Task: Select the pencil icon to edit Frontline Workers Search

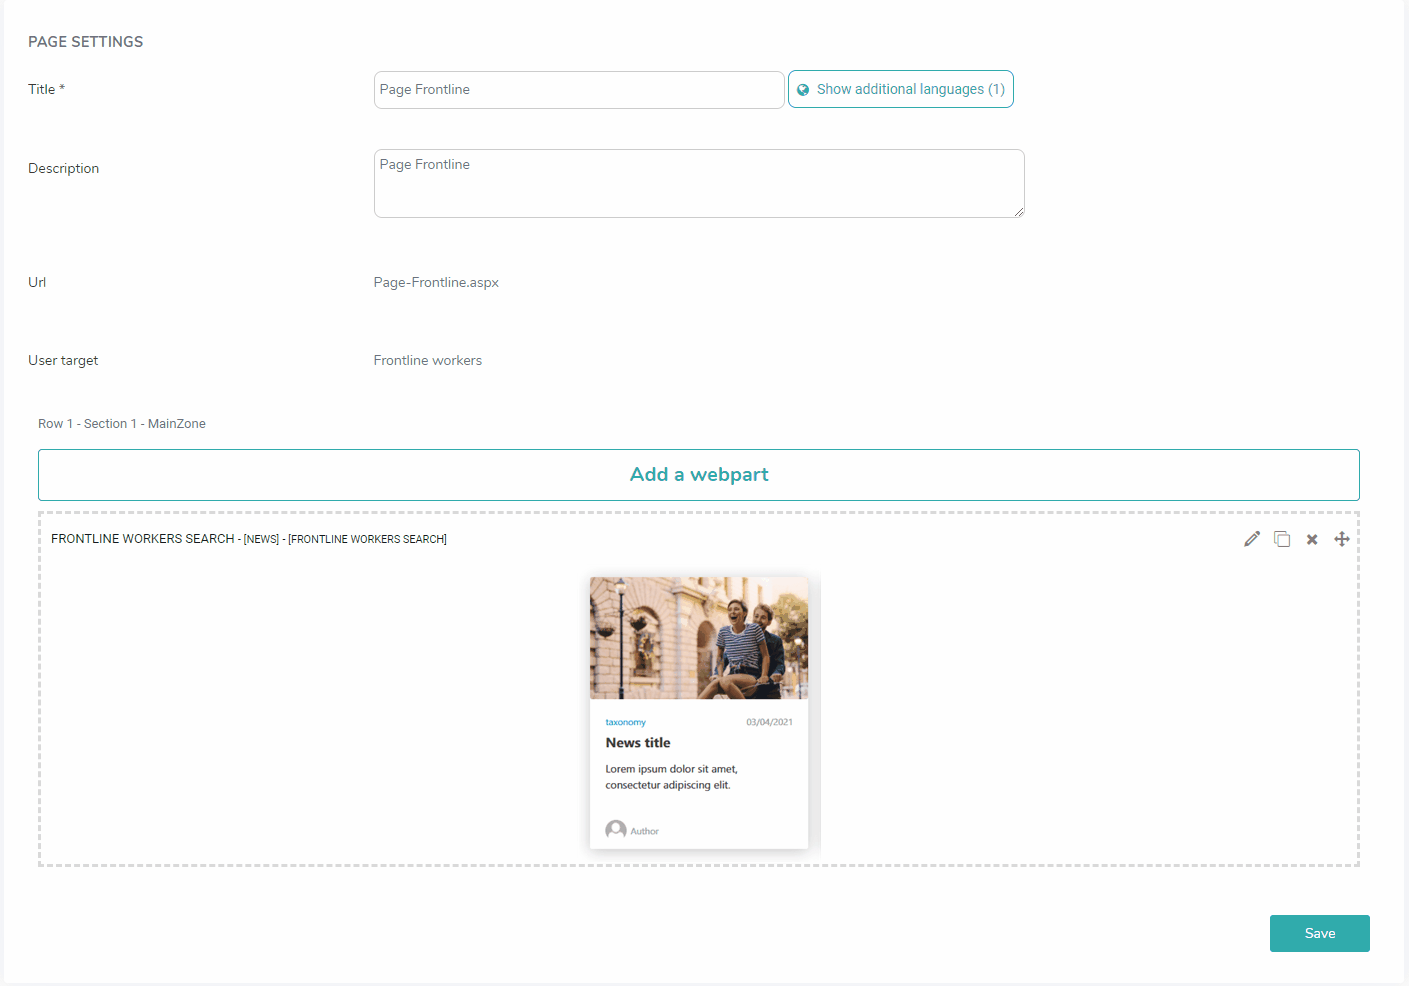Action: coord(1251,538)
